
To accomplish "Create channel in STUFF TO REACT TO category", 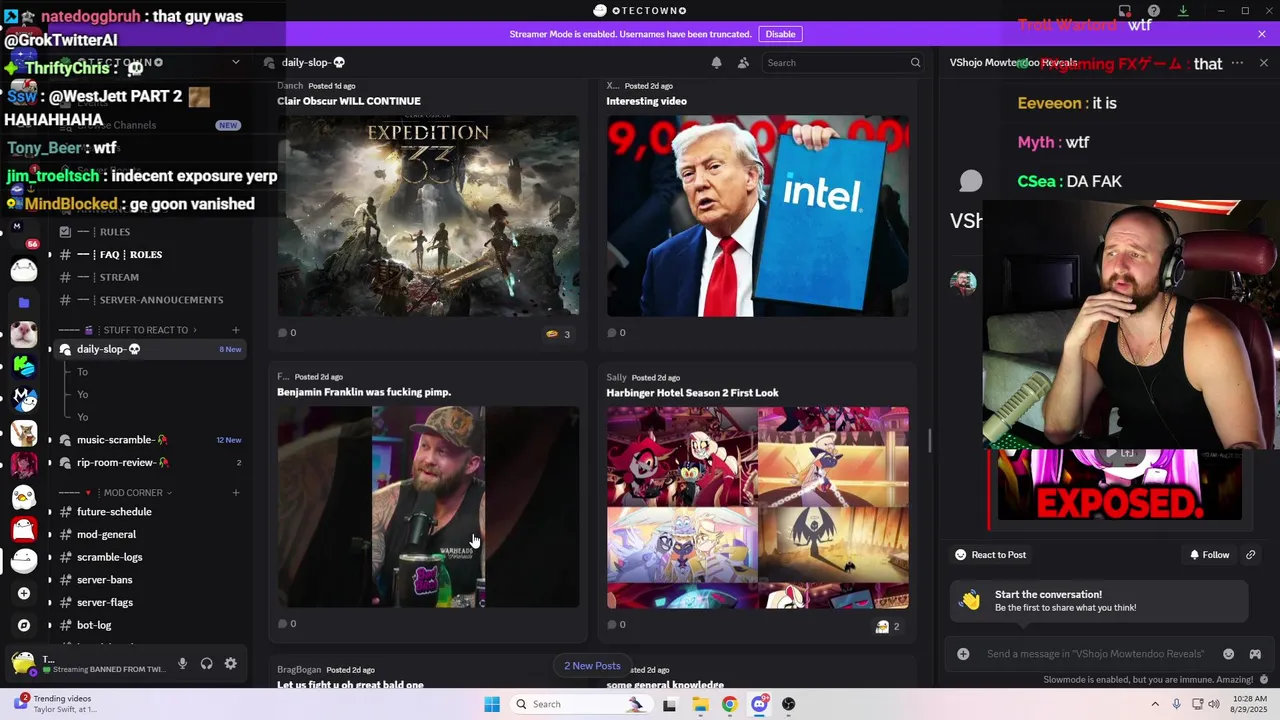I will tap(236, 330).
